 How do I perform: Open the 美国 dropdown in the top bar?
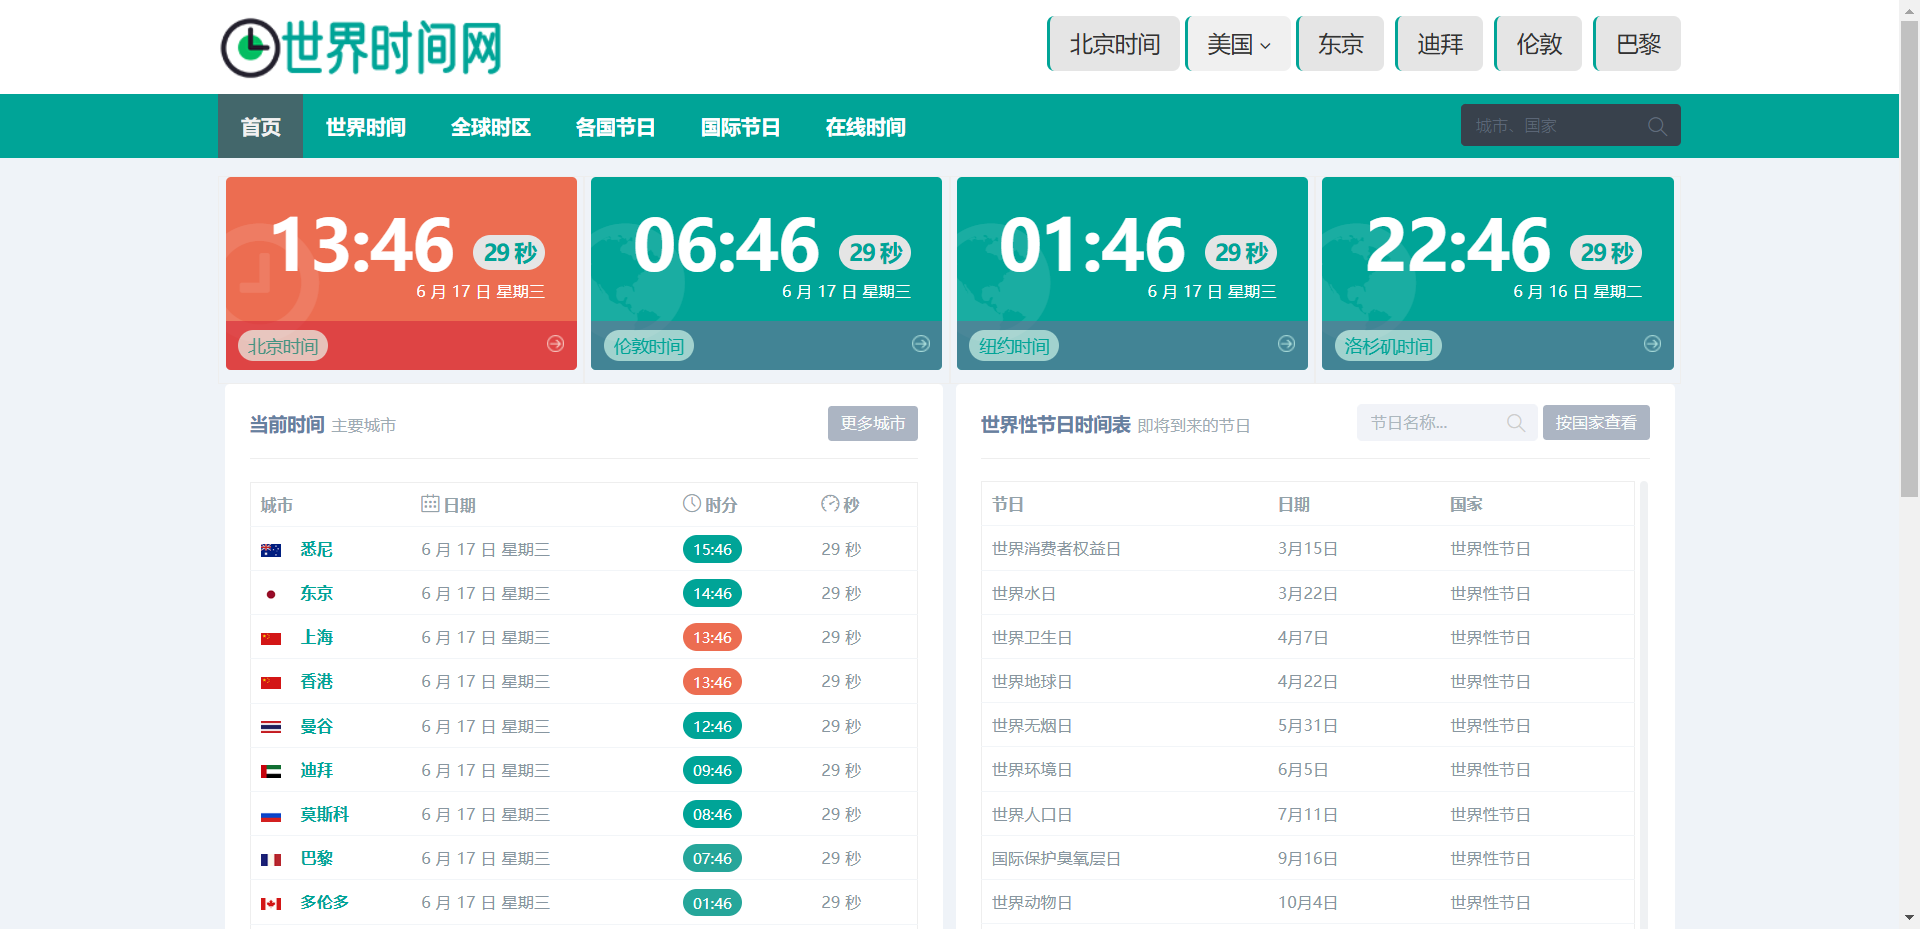[x=1238, y=44]
